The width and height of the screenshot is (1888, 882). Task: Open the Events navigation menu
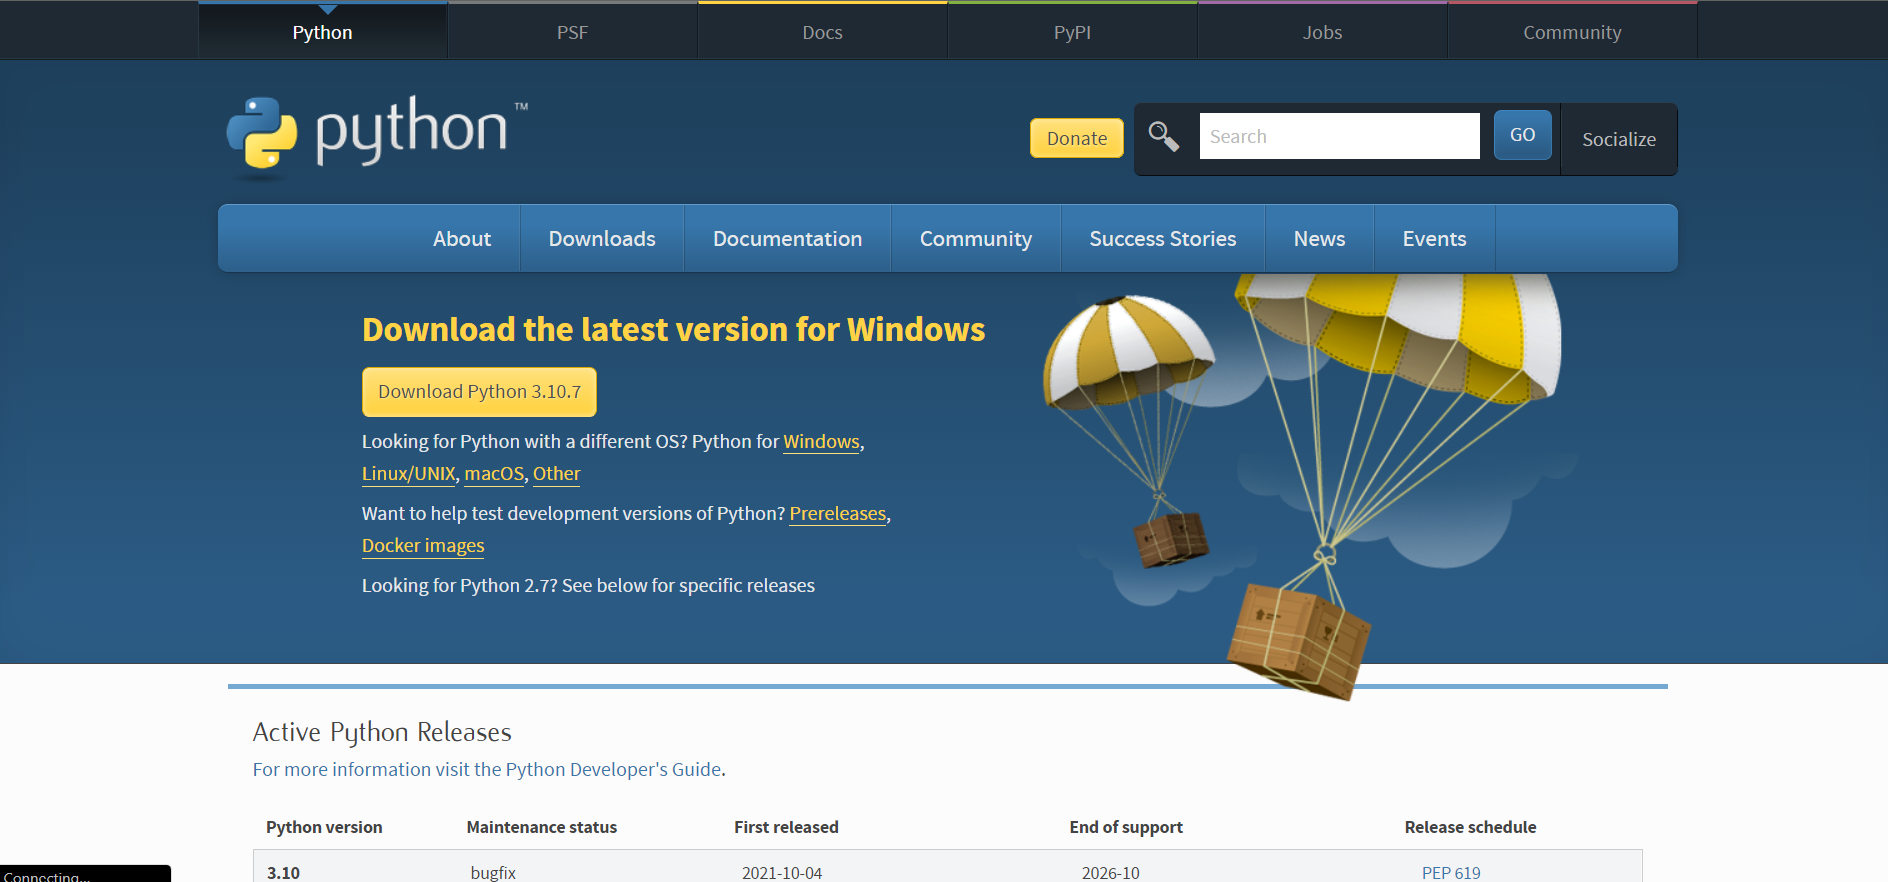(x=1434, y=238)
